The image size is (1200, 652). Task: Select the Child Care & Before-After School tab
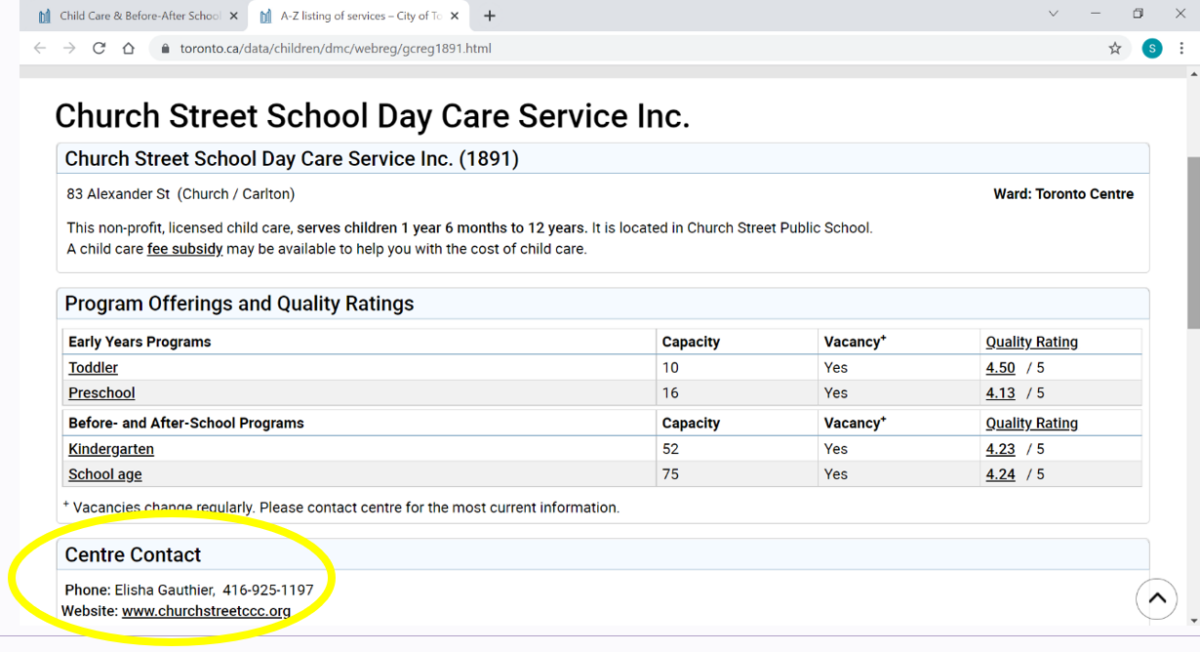point(130,16)
